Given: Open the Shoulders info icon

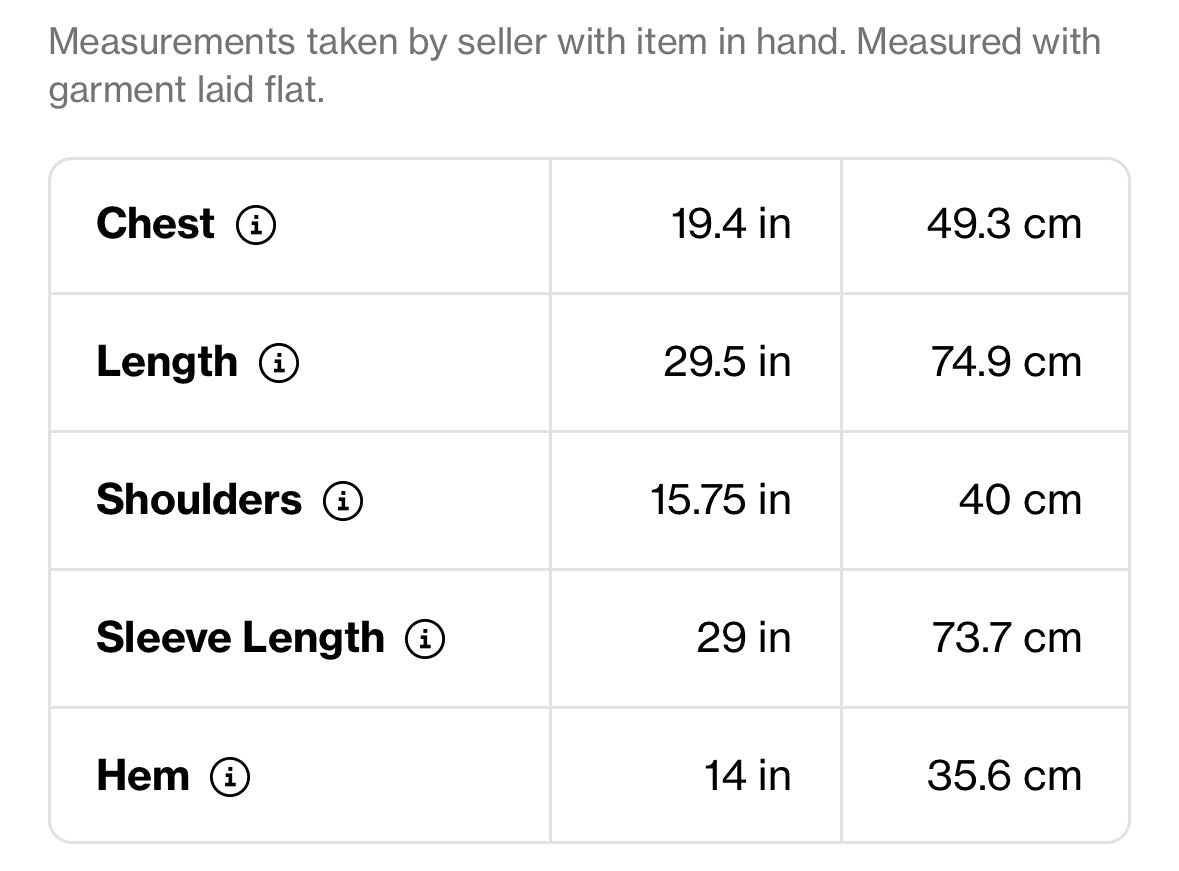Looking at the screenshot, I should click(343, 501).
